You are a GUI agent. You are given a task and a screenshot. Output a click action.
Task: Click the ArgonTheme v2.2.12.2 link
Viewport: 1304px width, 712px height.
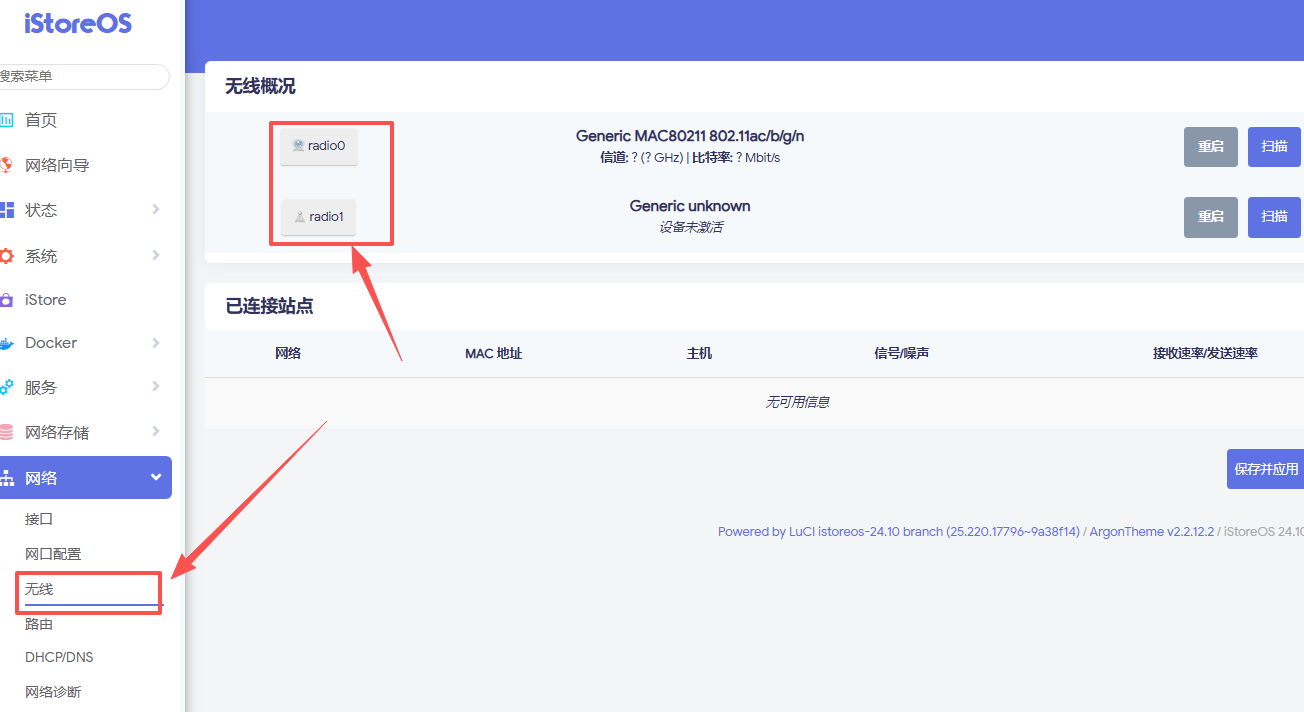[1152, 532]
